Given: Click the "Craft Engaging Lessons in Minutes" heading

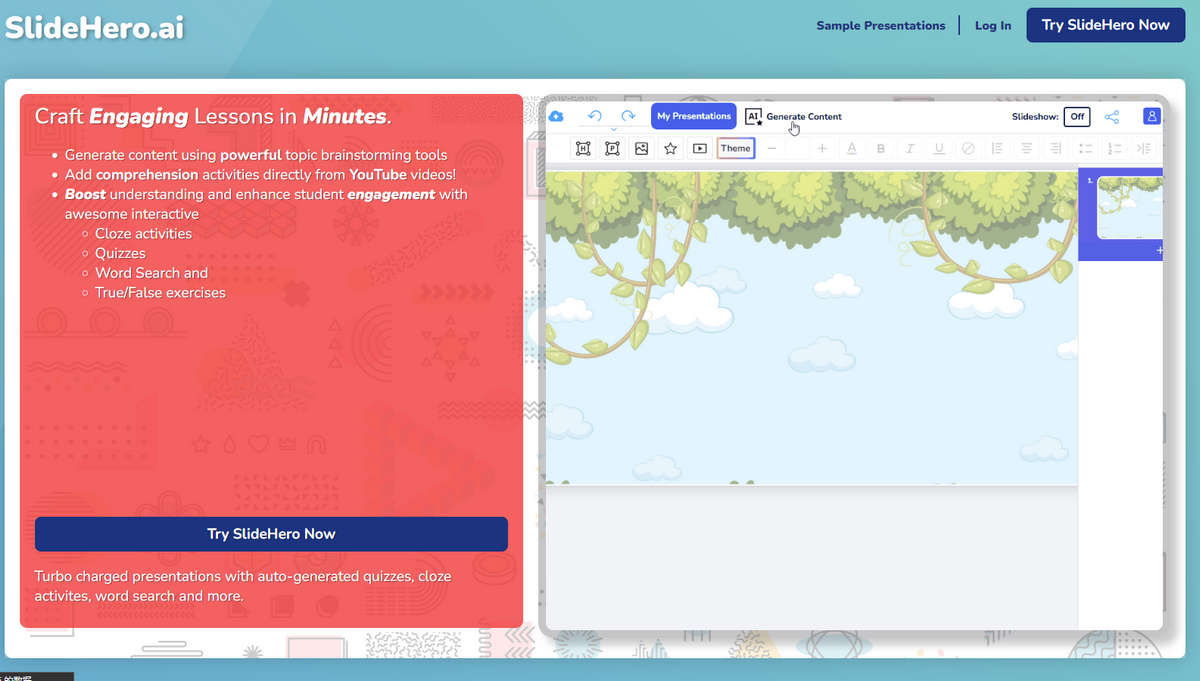Looking at the screenshot, I should coord(213,116).
